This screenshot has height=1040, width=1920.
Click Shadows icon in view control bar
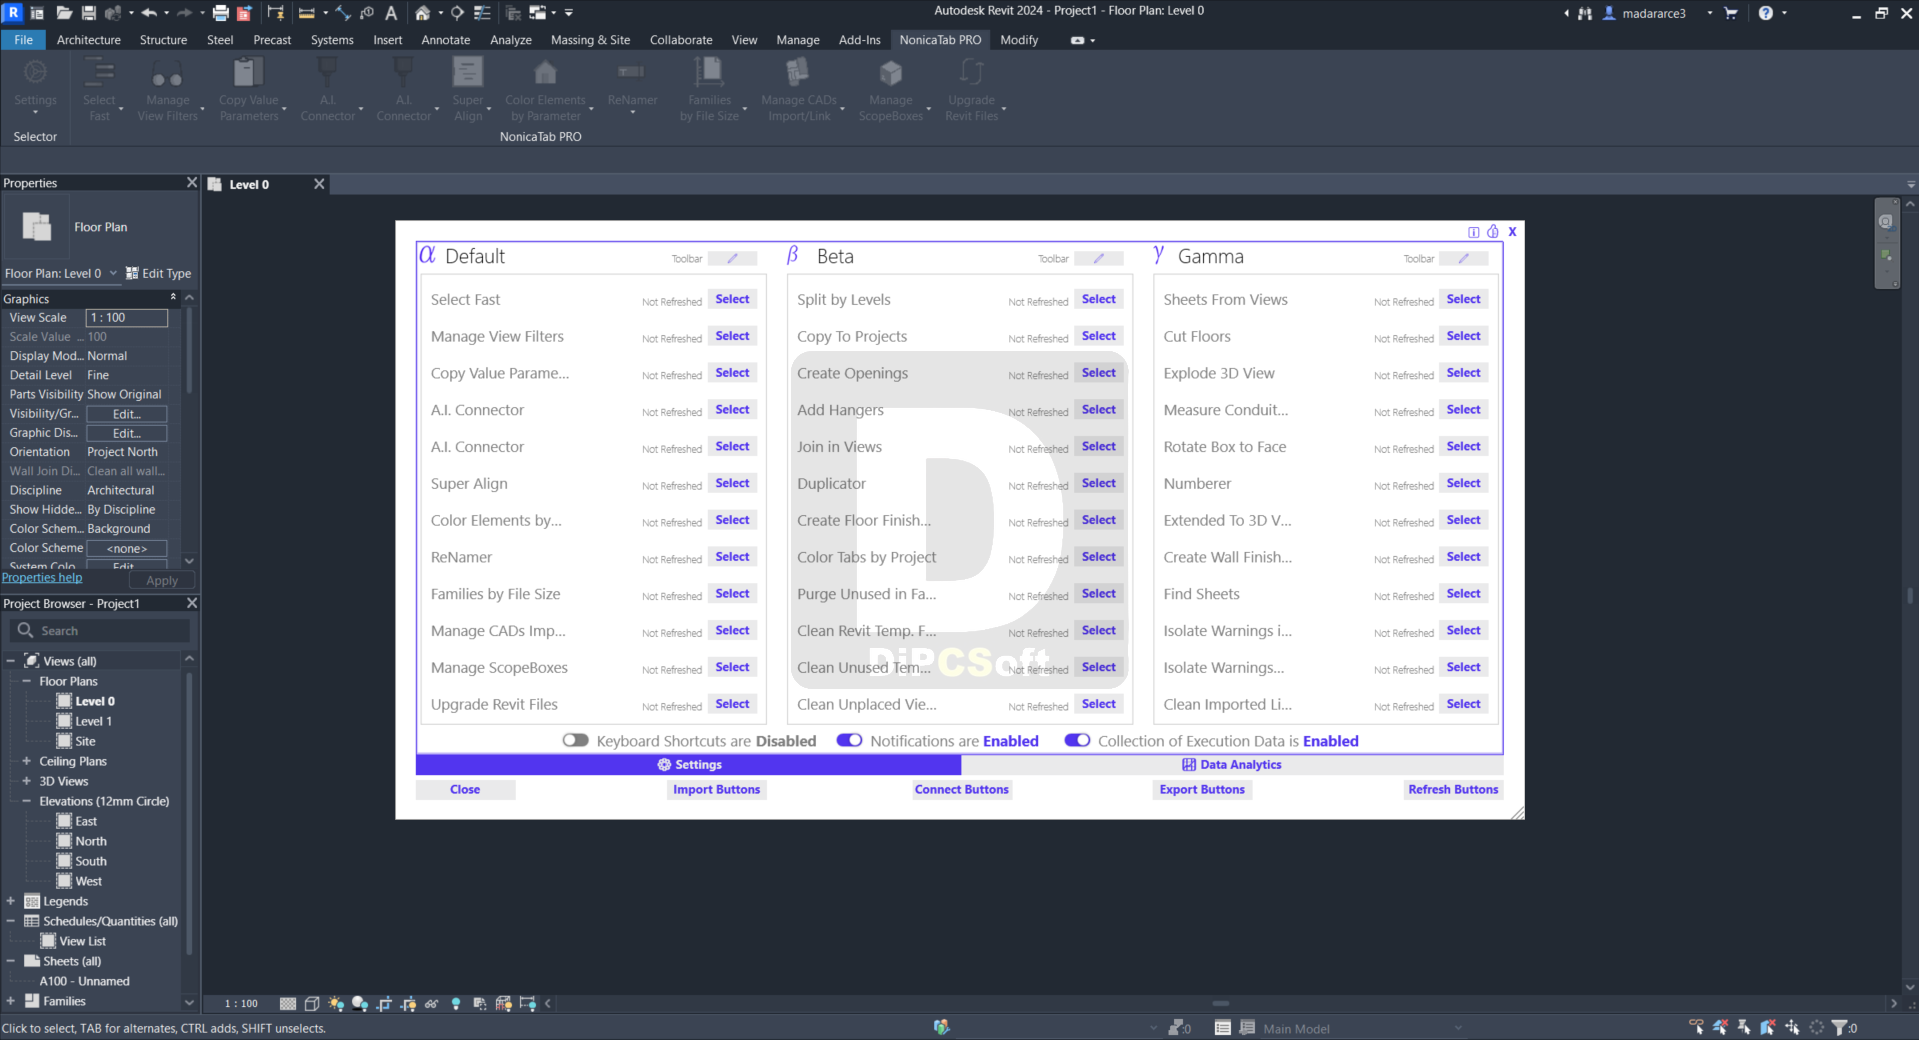(360, 1003)
